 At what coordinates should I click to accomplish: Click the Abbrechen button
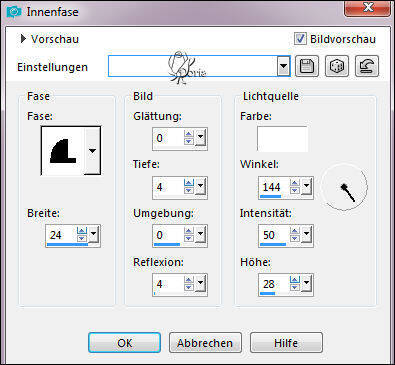205,343
